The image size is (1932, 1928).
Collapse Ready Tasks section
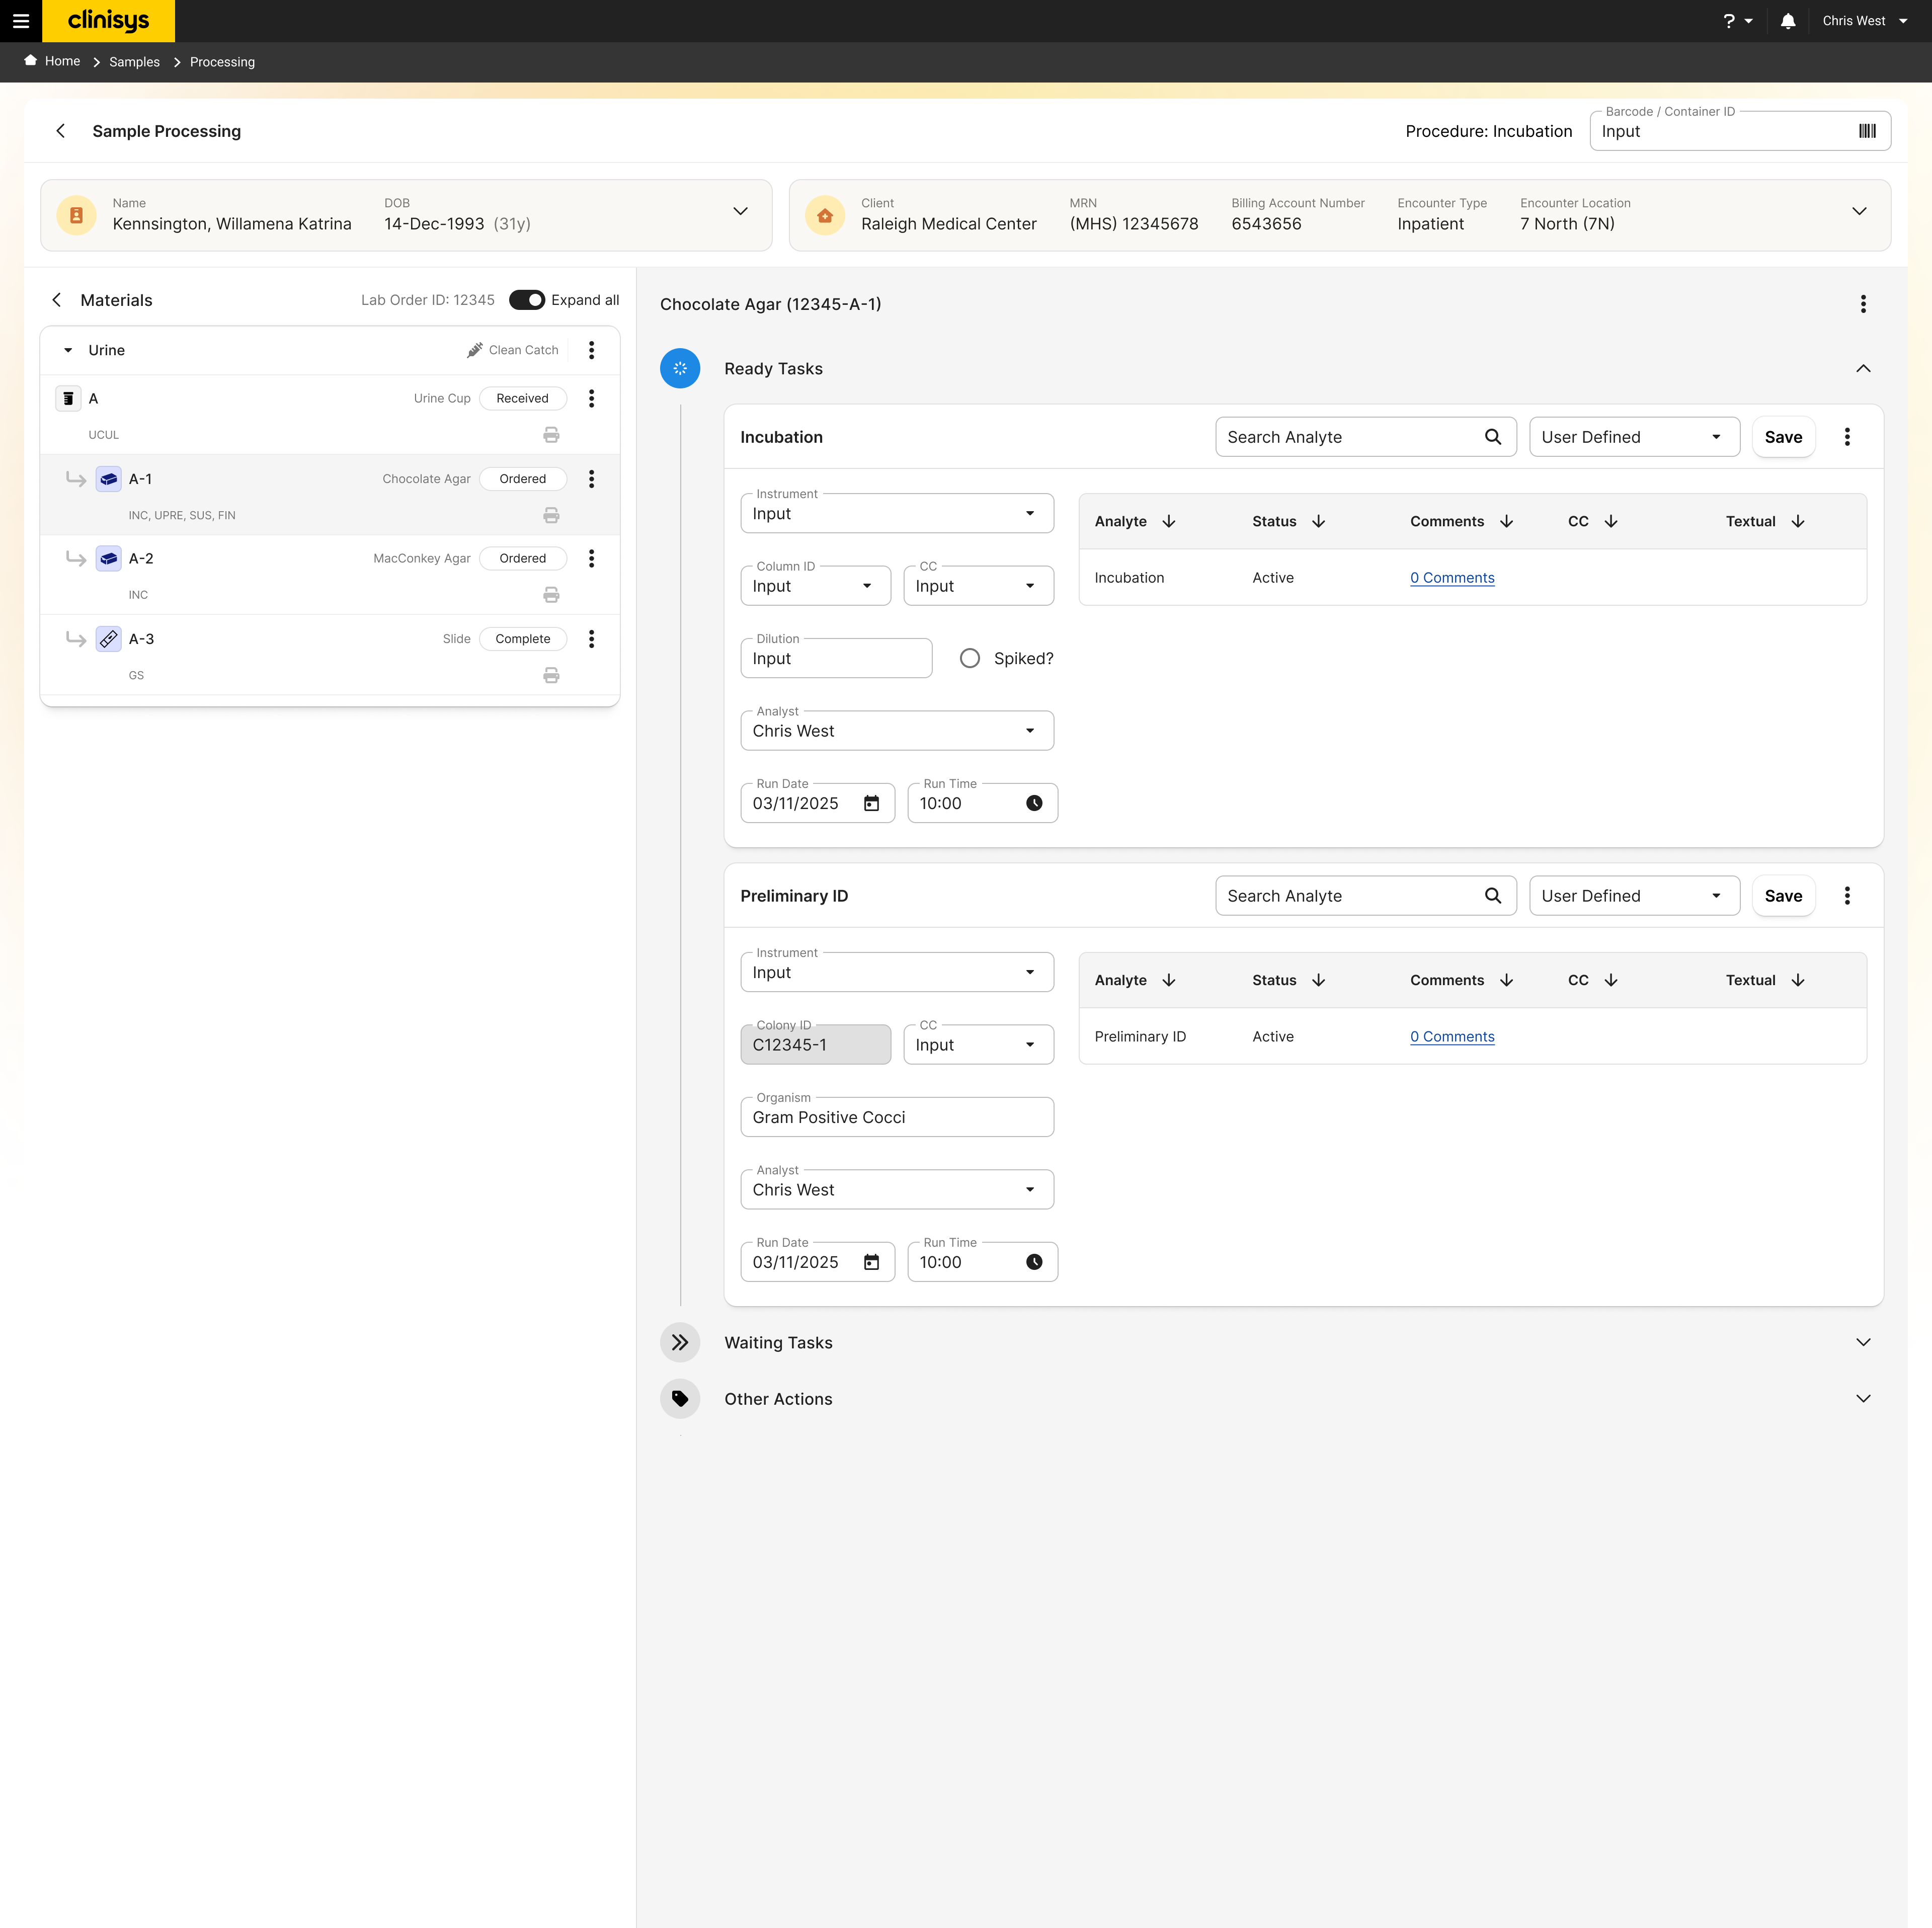[1863, 369]
